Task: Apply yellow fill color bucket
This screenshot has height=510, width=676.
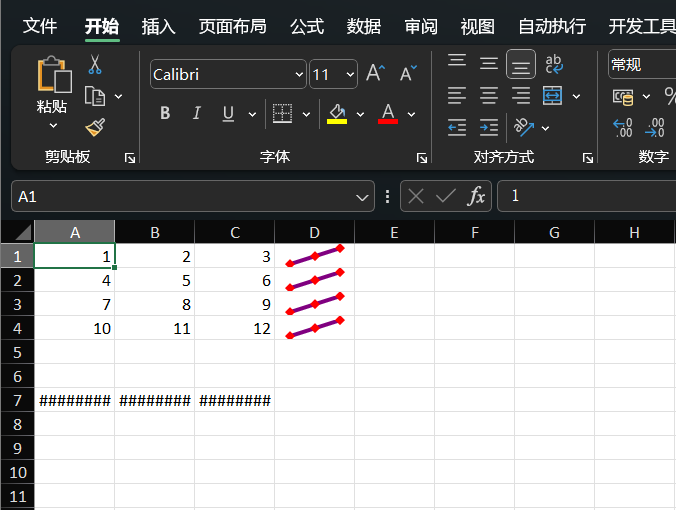Action: (x=337, y=114)
